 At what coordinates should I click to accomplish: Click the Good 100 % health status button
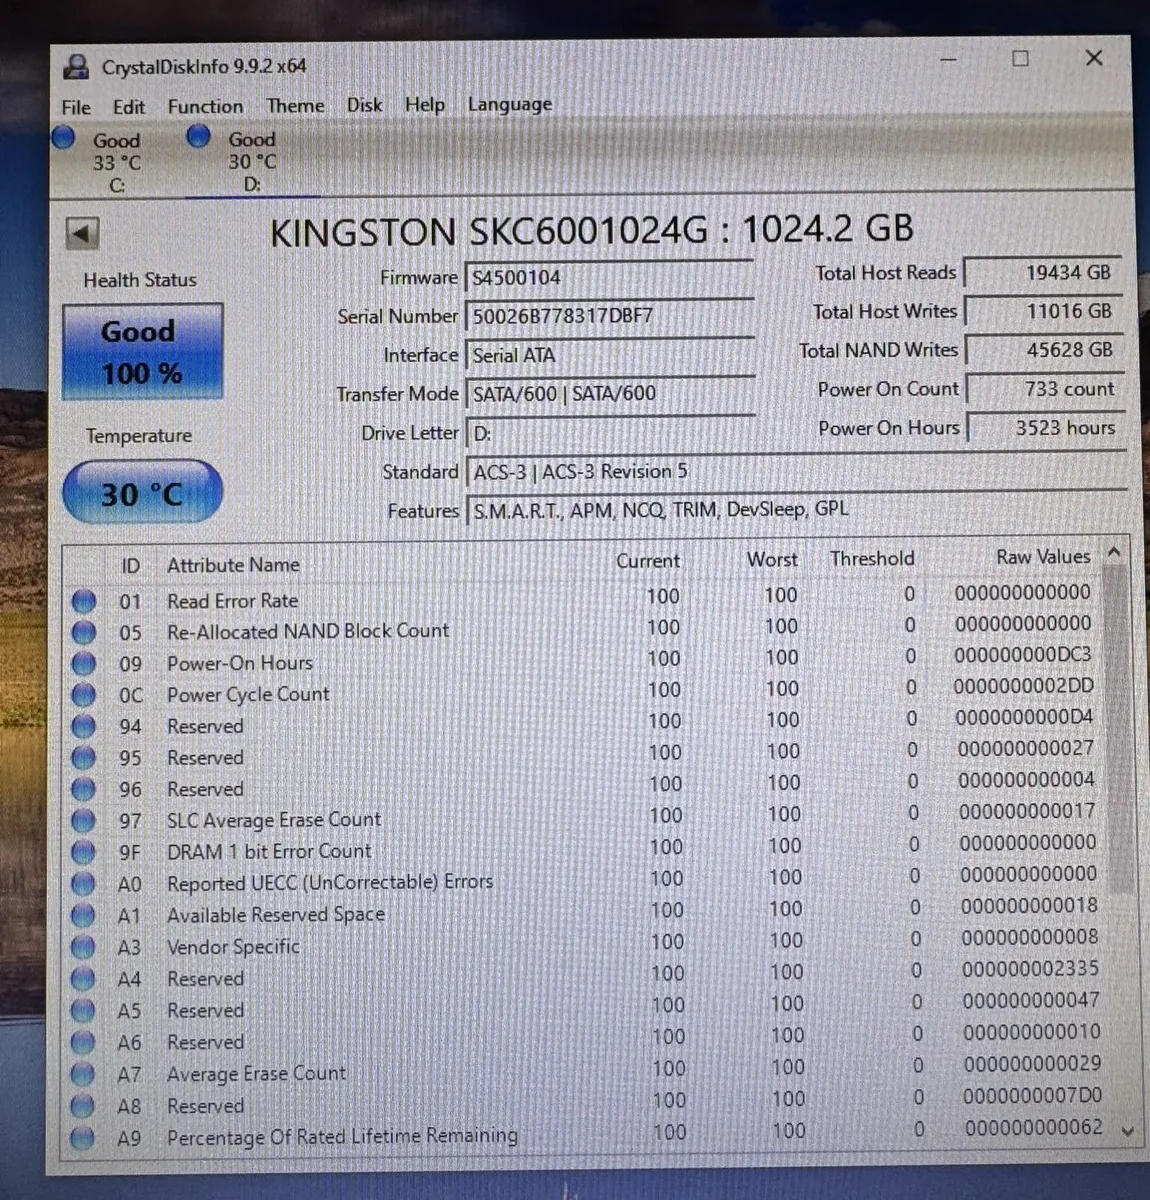[142, 352]
